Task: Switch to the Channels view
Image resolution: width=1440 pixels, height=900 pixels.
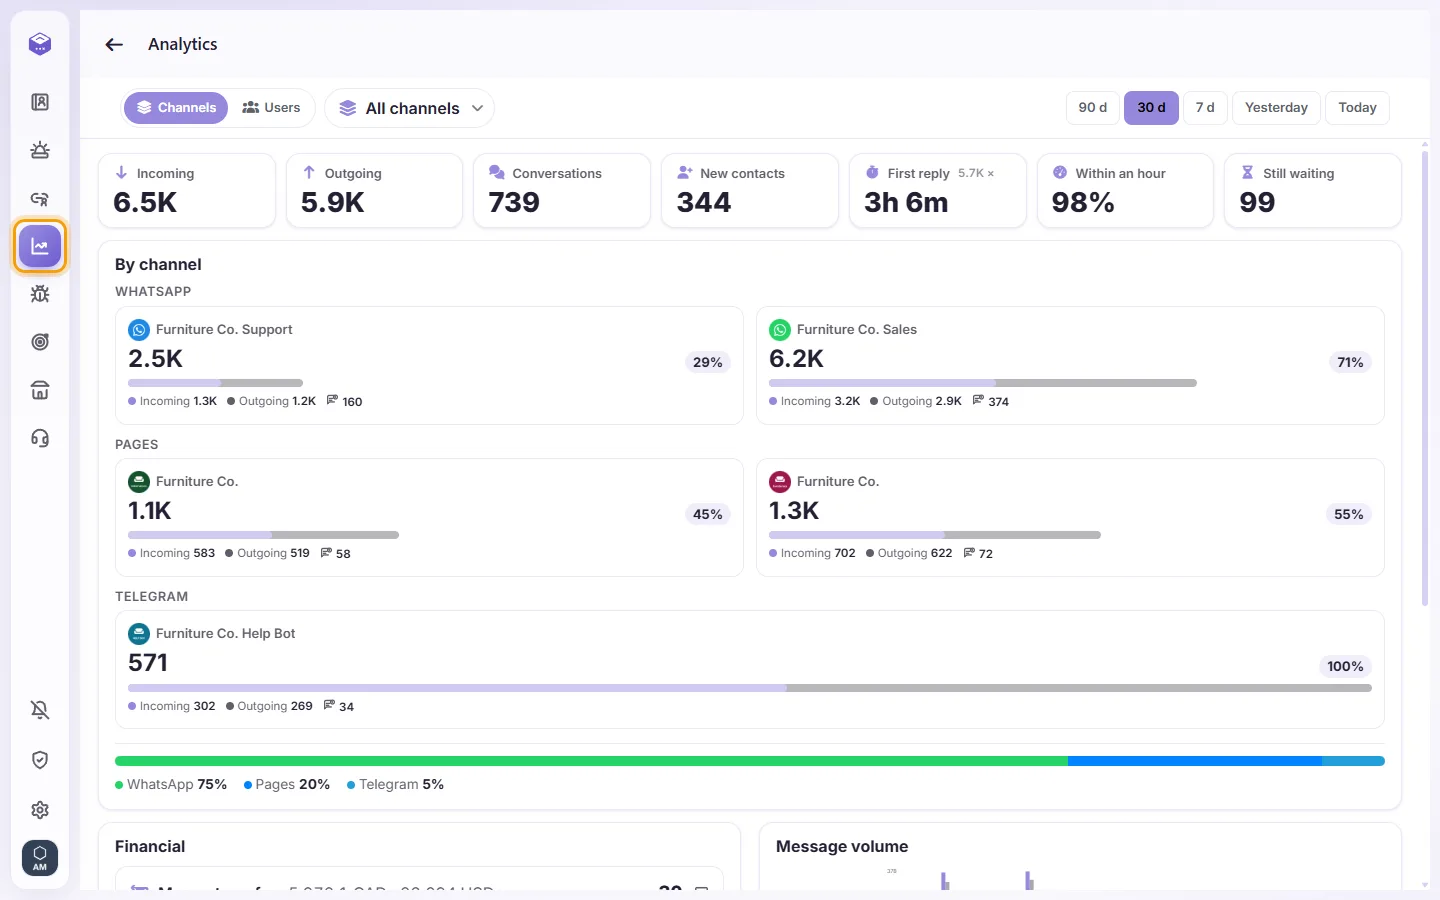Action: point(176,108)
